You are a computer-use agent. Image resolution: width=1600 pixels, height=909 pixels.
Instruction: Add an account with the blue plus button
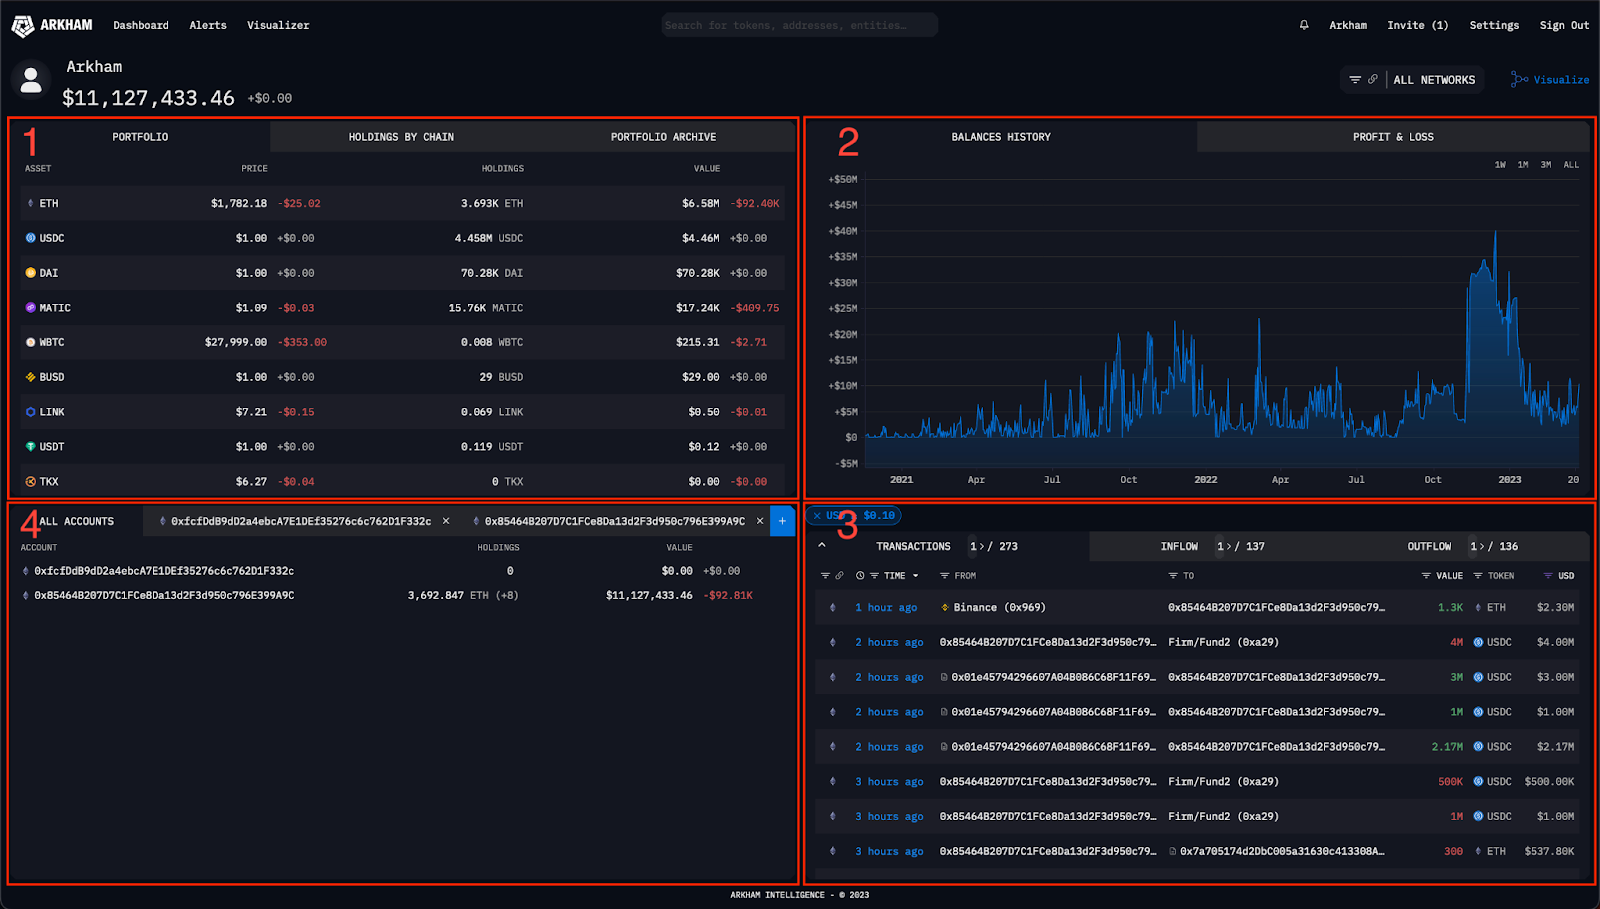[x=782, y=521]
